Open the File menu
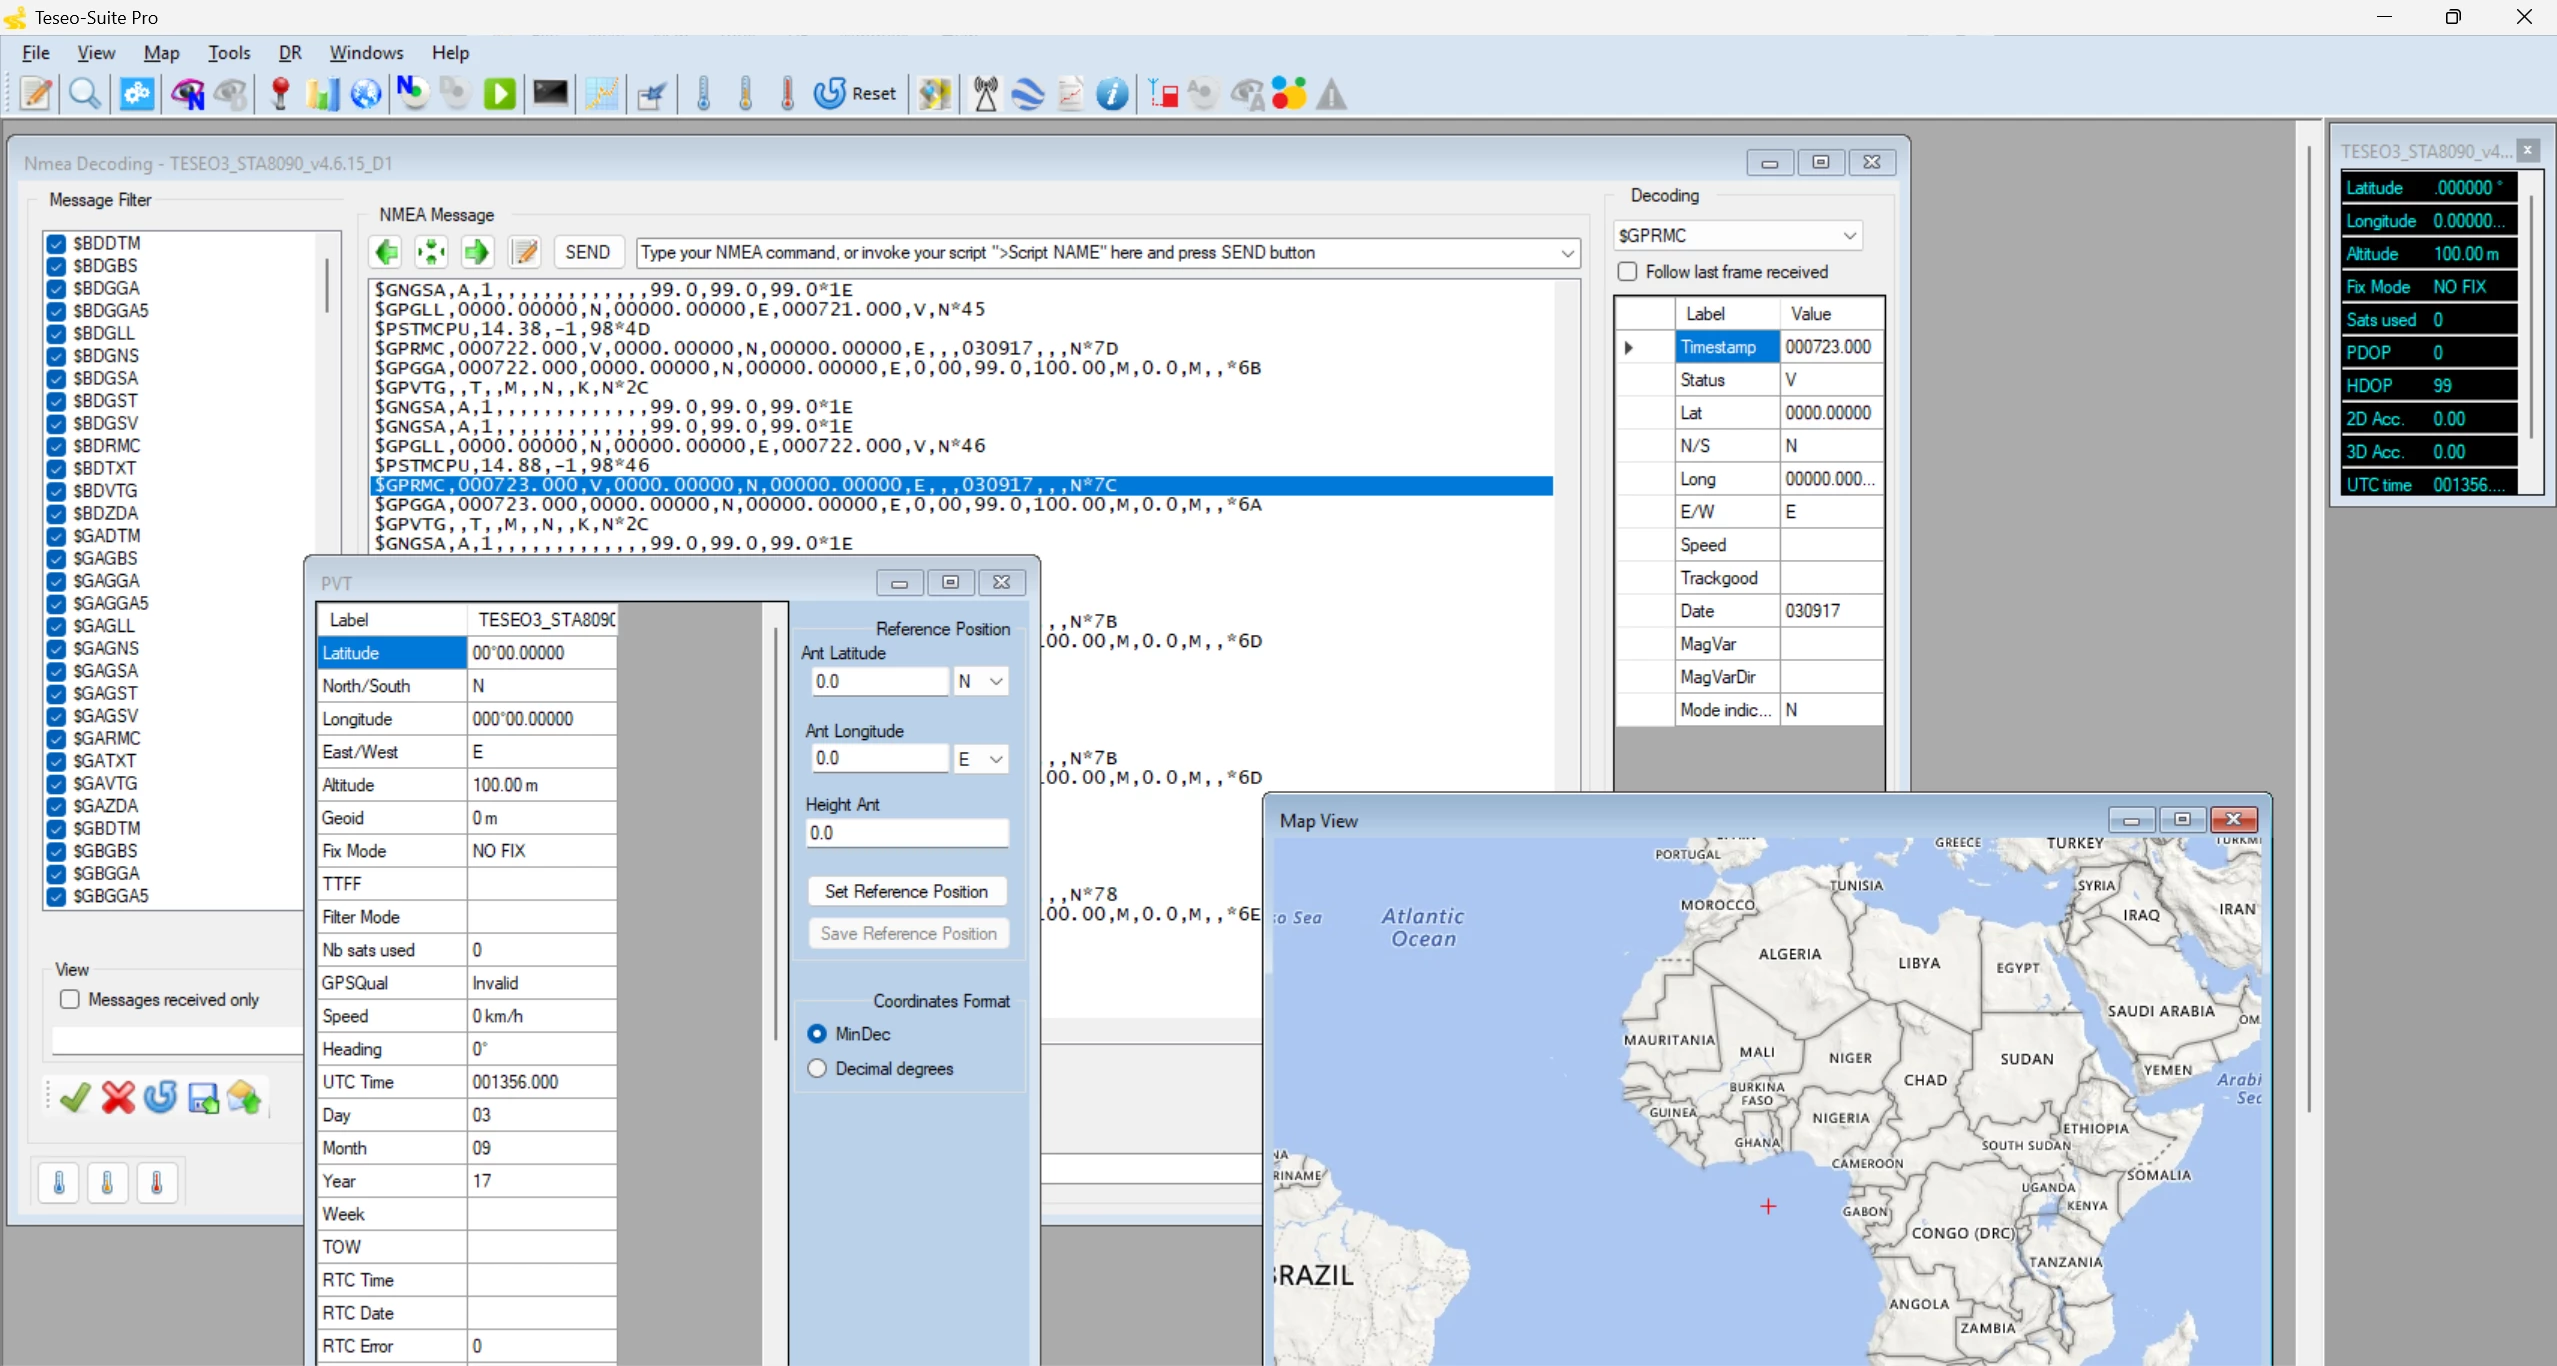The width and height of the screenshot is (2557, 1366). tap(35, 52)
